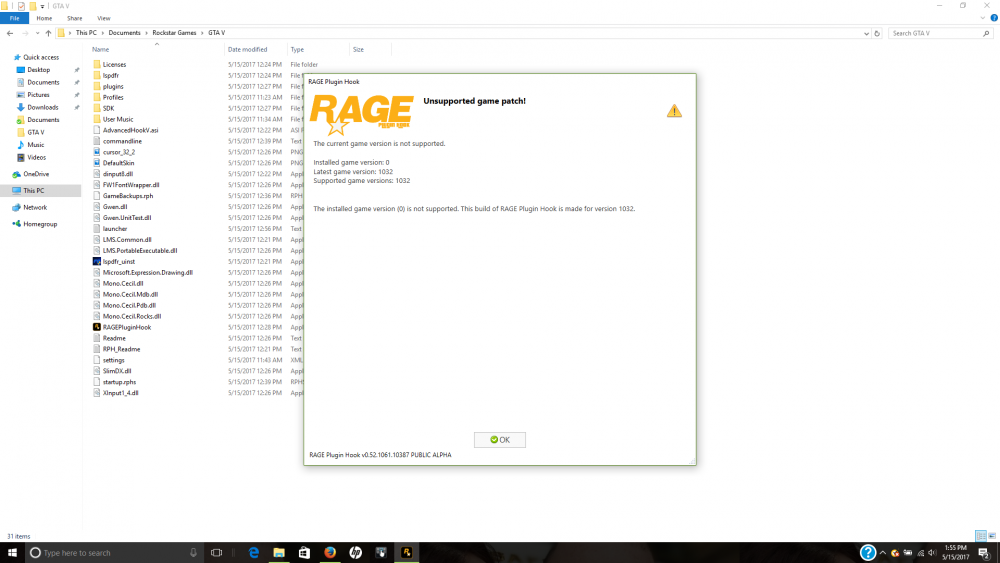Viewport: 1000px width, 563px height.
Task: Open GTA V in Quick access
Action: click(36, 132)
